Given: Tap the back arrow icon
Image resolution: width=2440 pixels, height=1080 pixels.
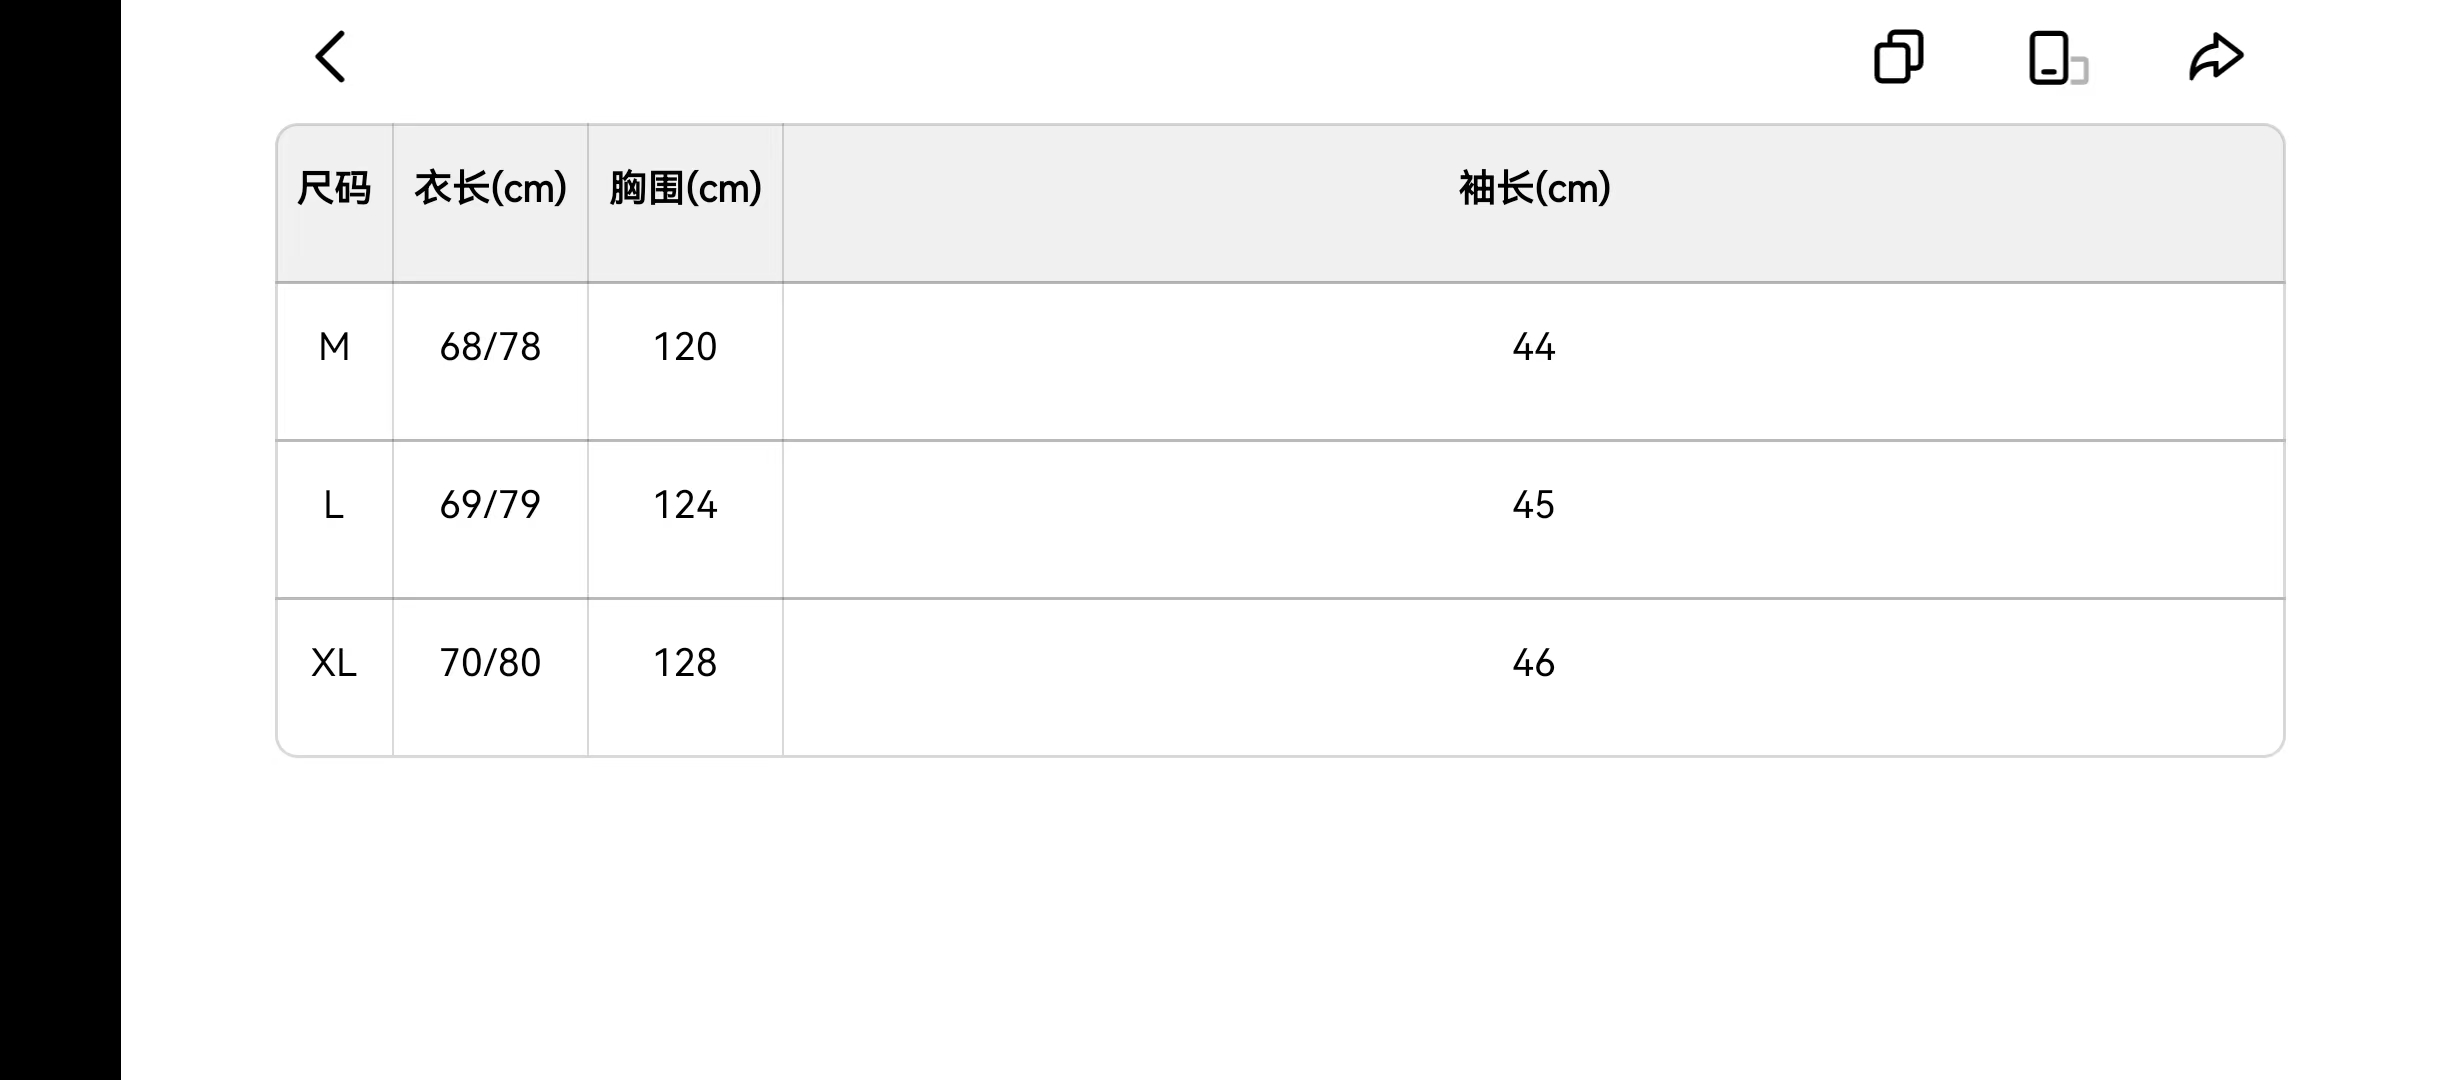Looking at the screenshot, I should point(330,56).
